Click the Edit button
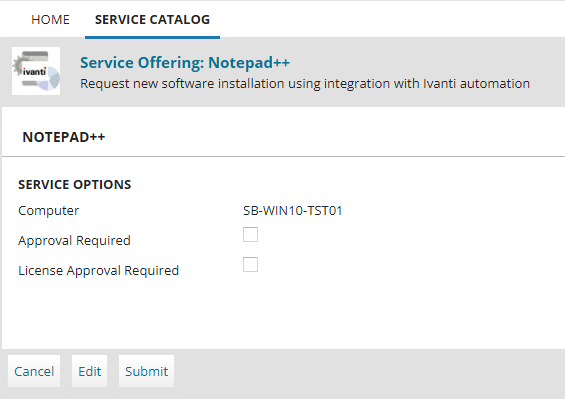Screen dimensions: 565x401 click(90, 371)
